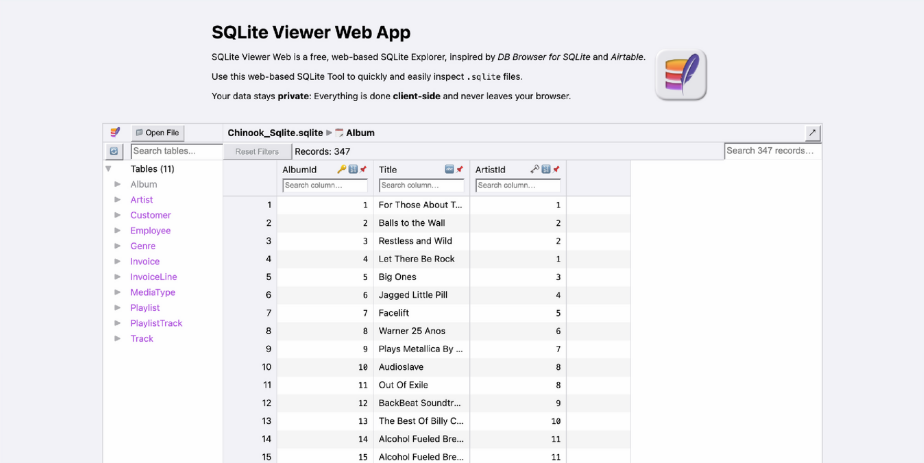
Task: Click the ArtistId column header label
Action: click(x=490, y=169)
